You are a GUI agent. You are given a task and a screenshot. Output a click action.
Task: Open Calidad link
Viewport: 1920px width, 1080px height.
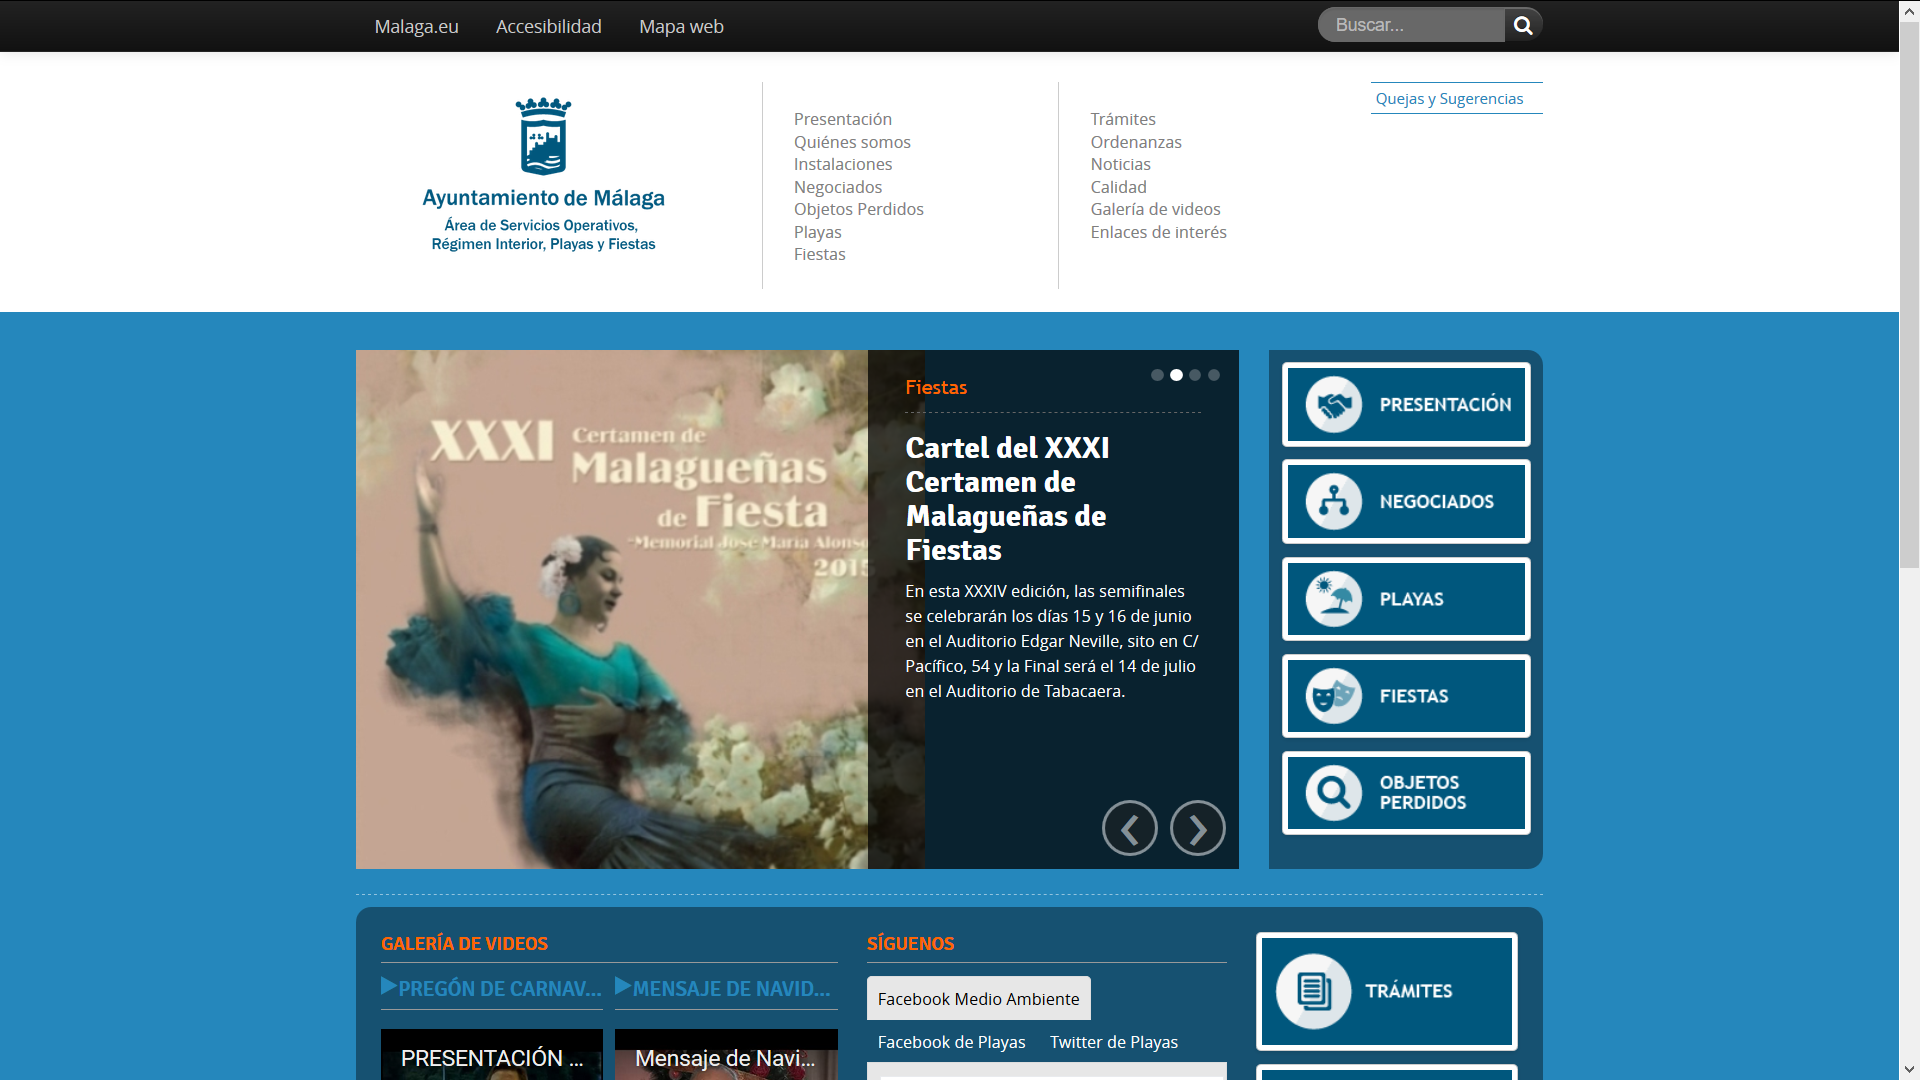point(1118,187)
